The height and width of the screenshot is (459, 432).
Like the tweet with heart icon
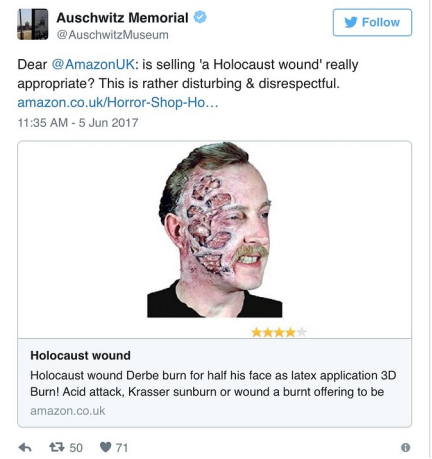[105, 447]
